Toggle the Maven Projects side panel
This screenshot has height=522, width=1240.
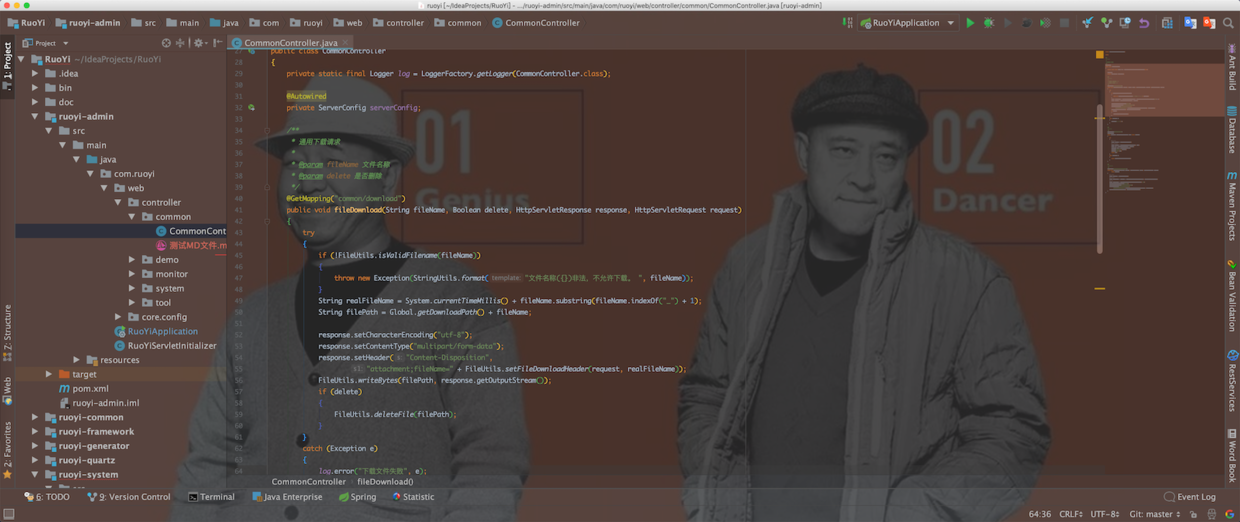click(1232, 203)
